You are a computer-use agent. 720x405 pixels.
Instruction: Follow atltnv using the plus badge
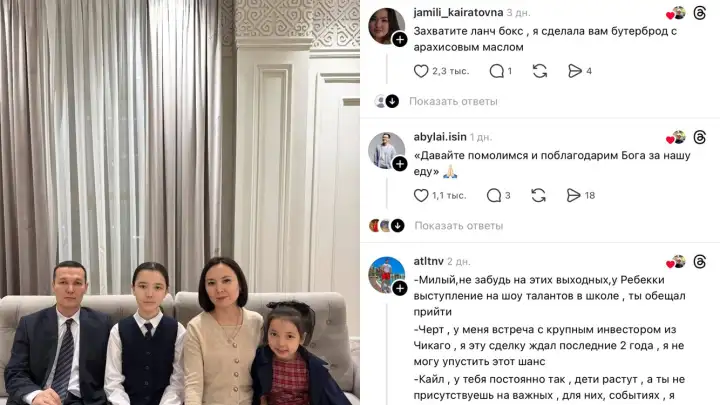point(400,288)
